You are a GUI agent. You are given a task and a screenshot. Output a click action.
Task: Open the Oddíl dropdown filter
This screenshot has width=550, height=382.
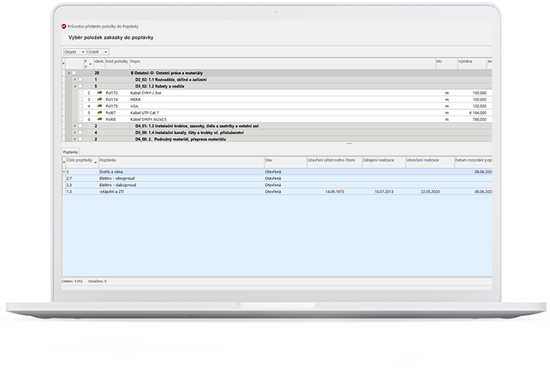point(98,52)
